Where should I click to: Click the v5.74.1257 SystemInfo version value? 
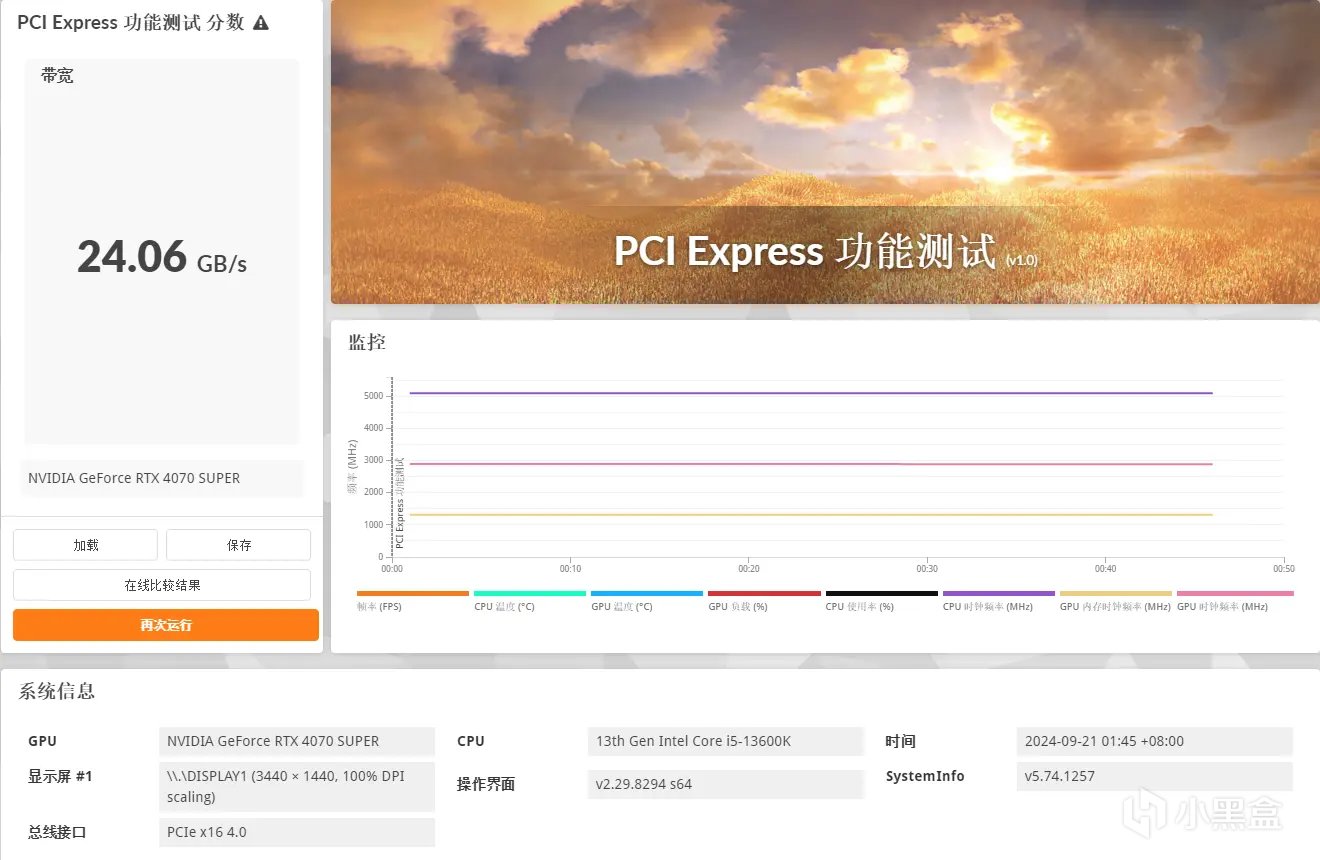pos(1155,776)
